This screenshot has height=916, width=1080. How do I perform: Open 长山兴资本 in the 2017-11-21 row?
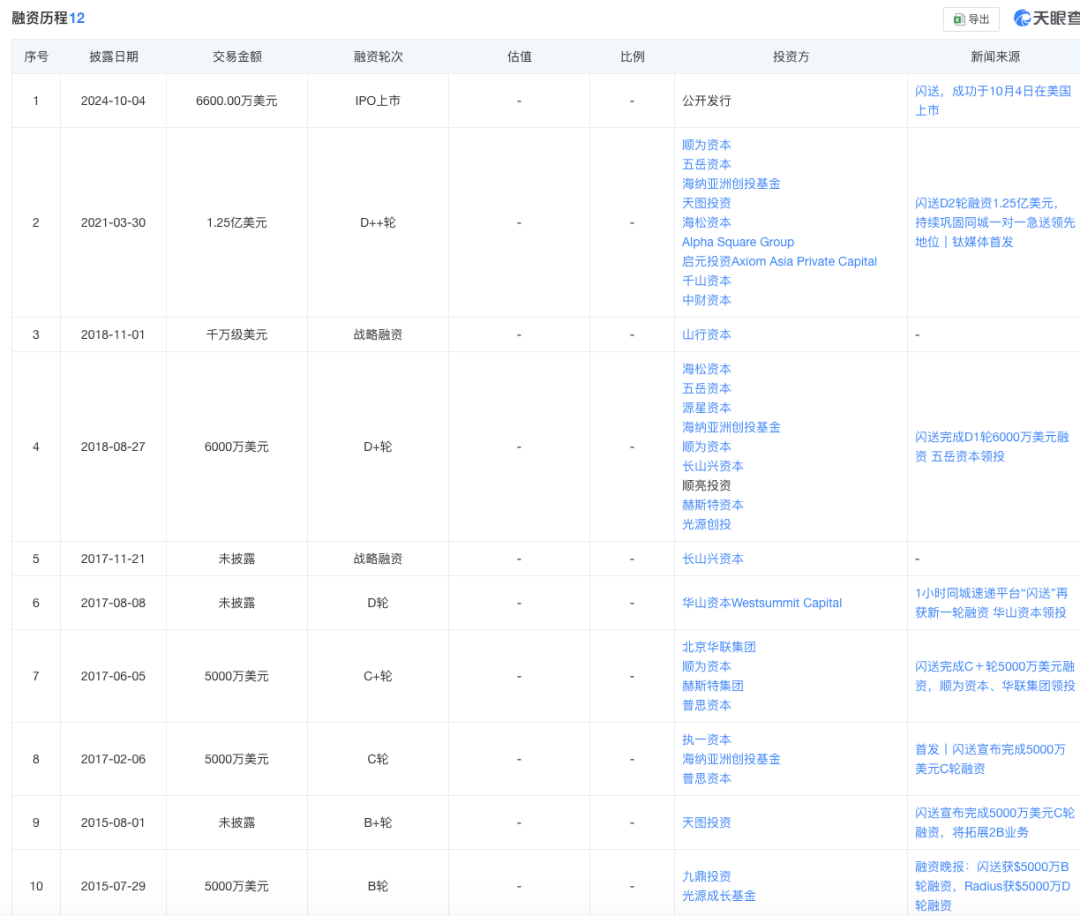pyautogui.click(x=712, y=559)
